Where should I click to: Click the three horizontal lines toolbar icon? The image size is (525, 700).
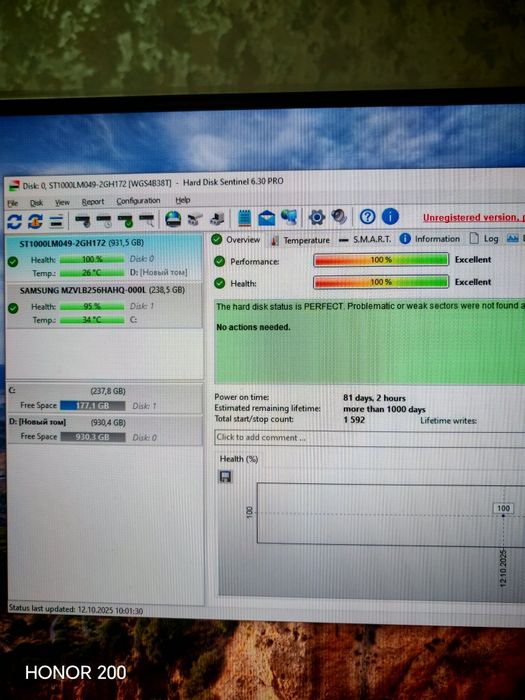pyautogui.click(x=56, y=221)
